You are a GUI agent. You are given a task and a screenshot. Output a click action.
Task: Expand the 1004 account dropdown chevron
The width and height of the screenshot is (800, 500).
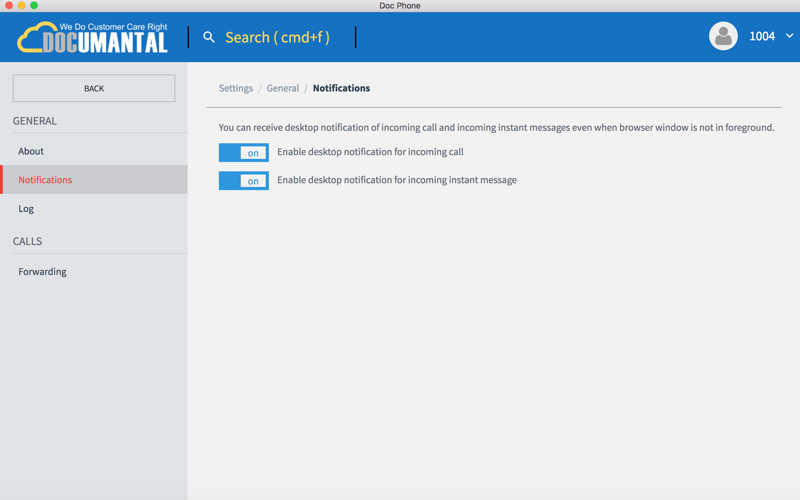789,36
